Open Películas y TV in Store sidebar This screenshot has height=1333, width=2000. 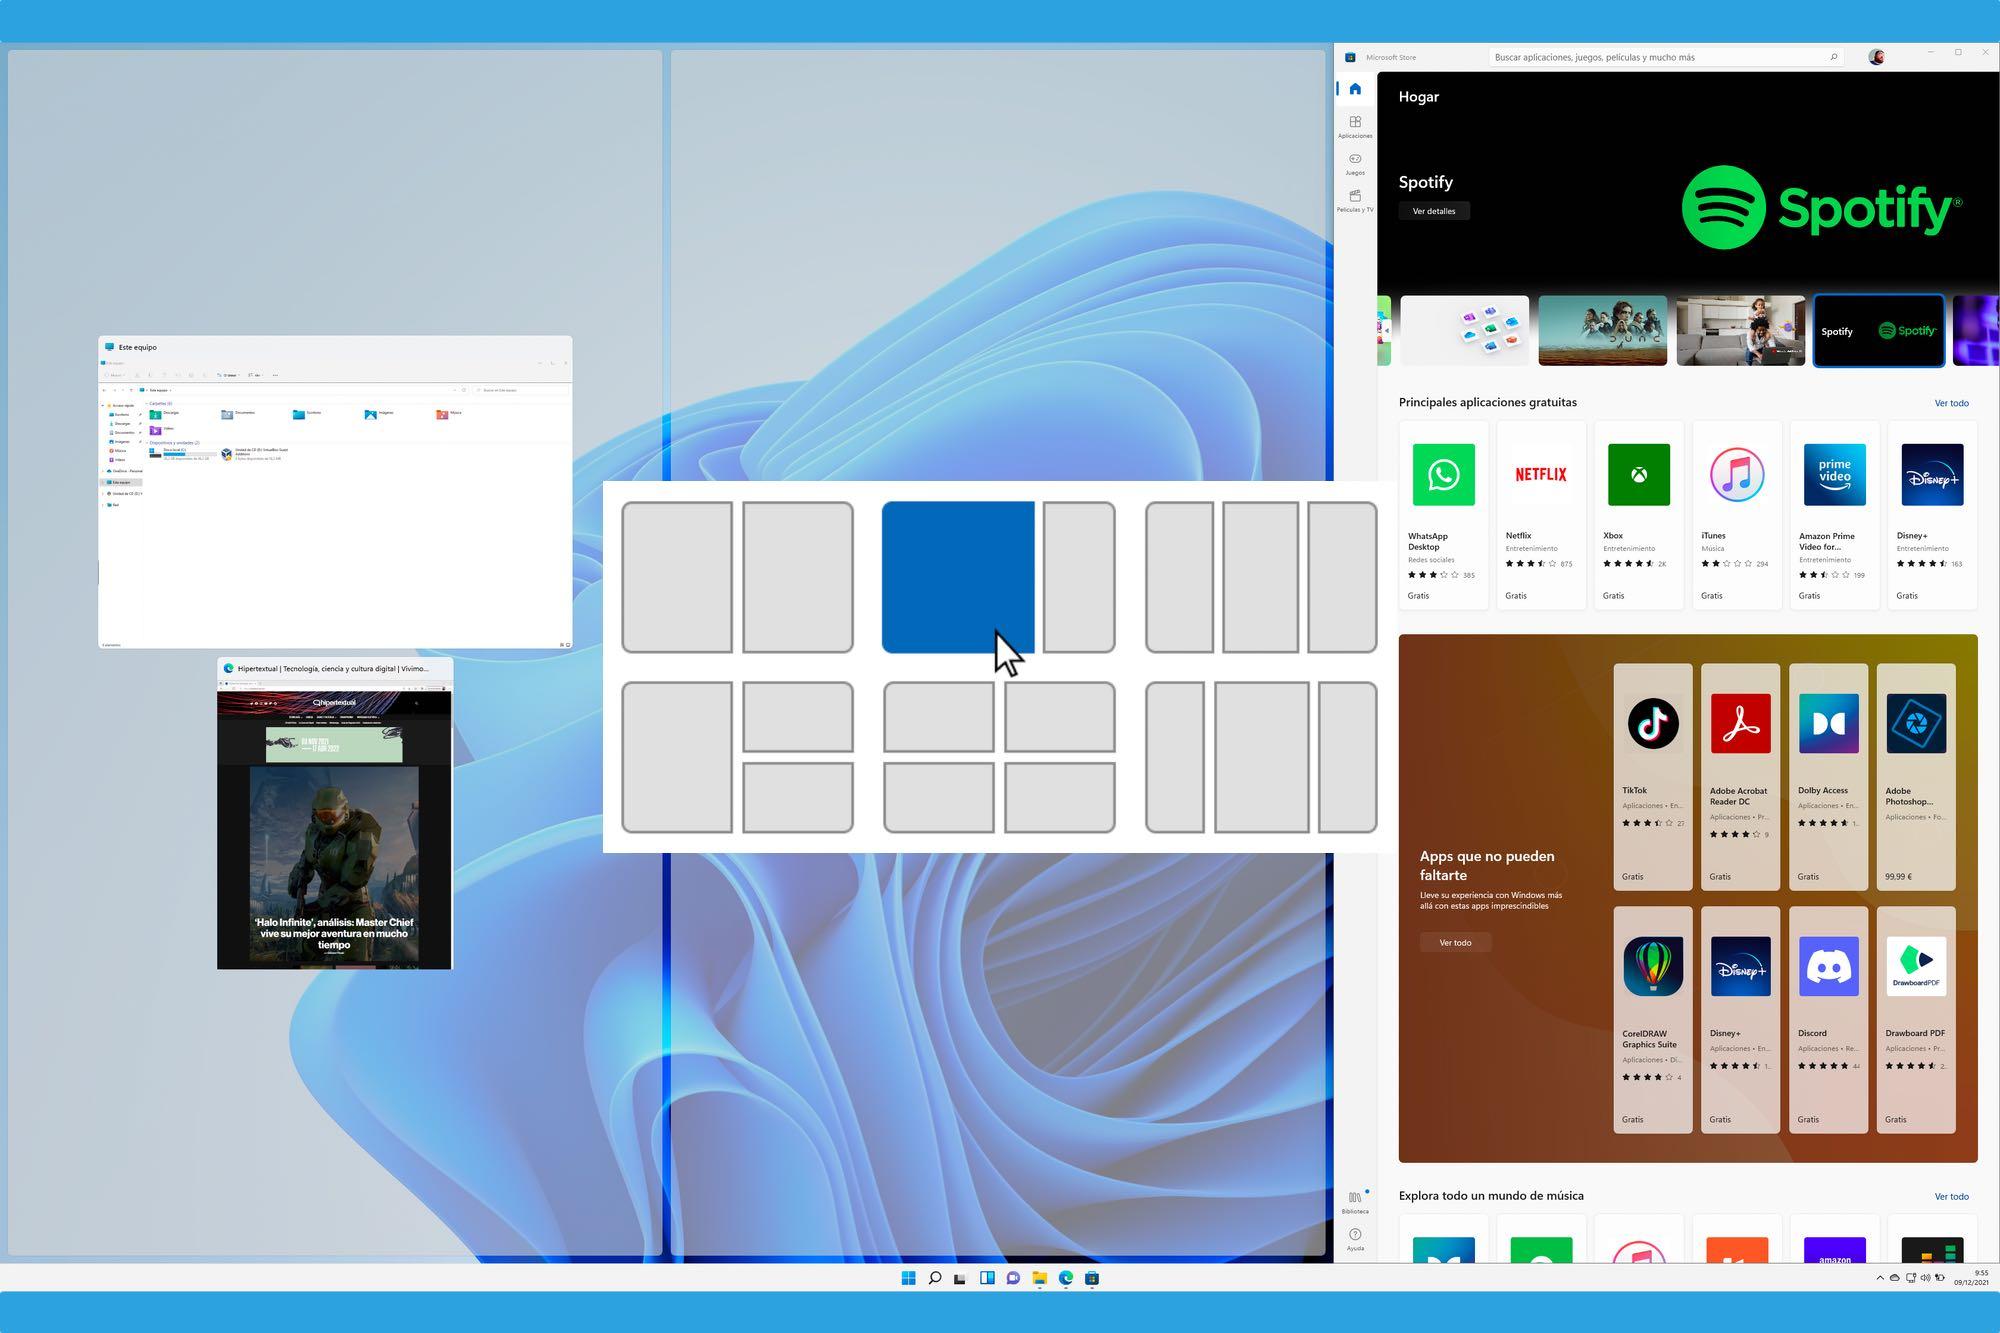point(1355,200)
